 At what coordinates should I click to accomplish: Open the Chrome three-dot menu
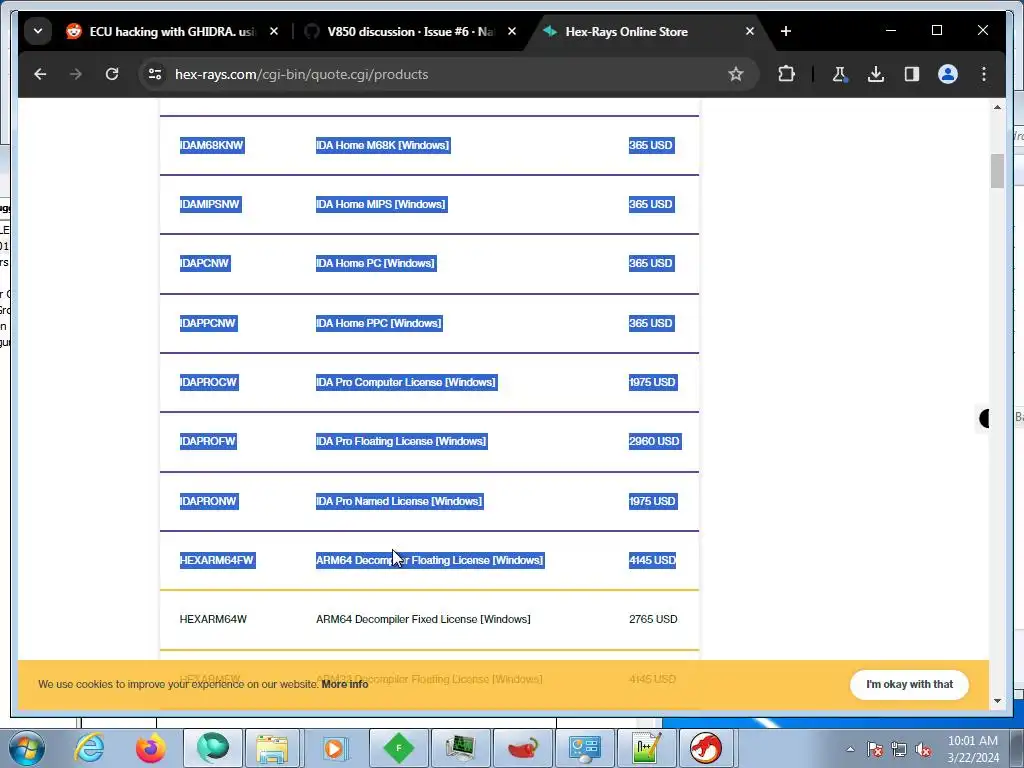(x=984, y=74)
